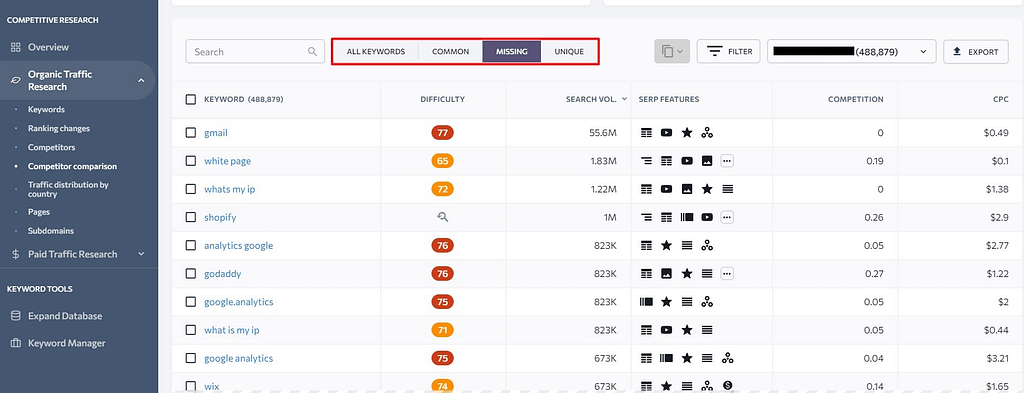Image resolution: width=1024 pixels, height=393 pixels.
Task: Select the what is my ip checkbox
Action: (x=191, y=330)
